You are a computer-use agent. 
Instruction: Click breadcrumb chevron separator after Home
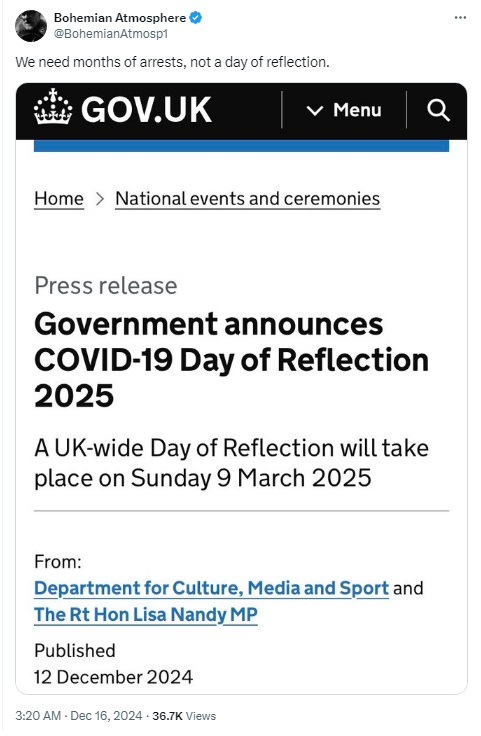click(99, 199)
